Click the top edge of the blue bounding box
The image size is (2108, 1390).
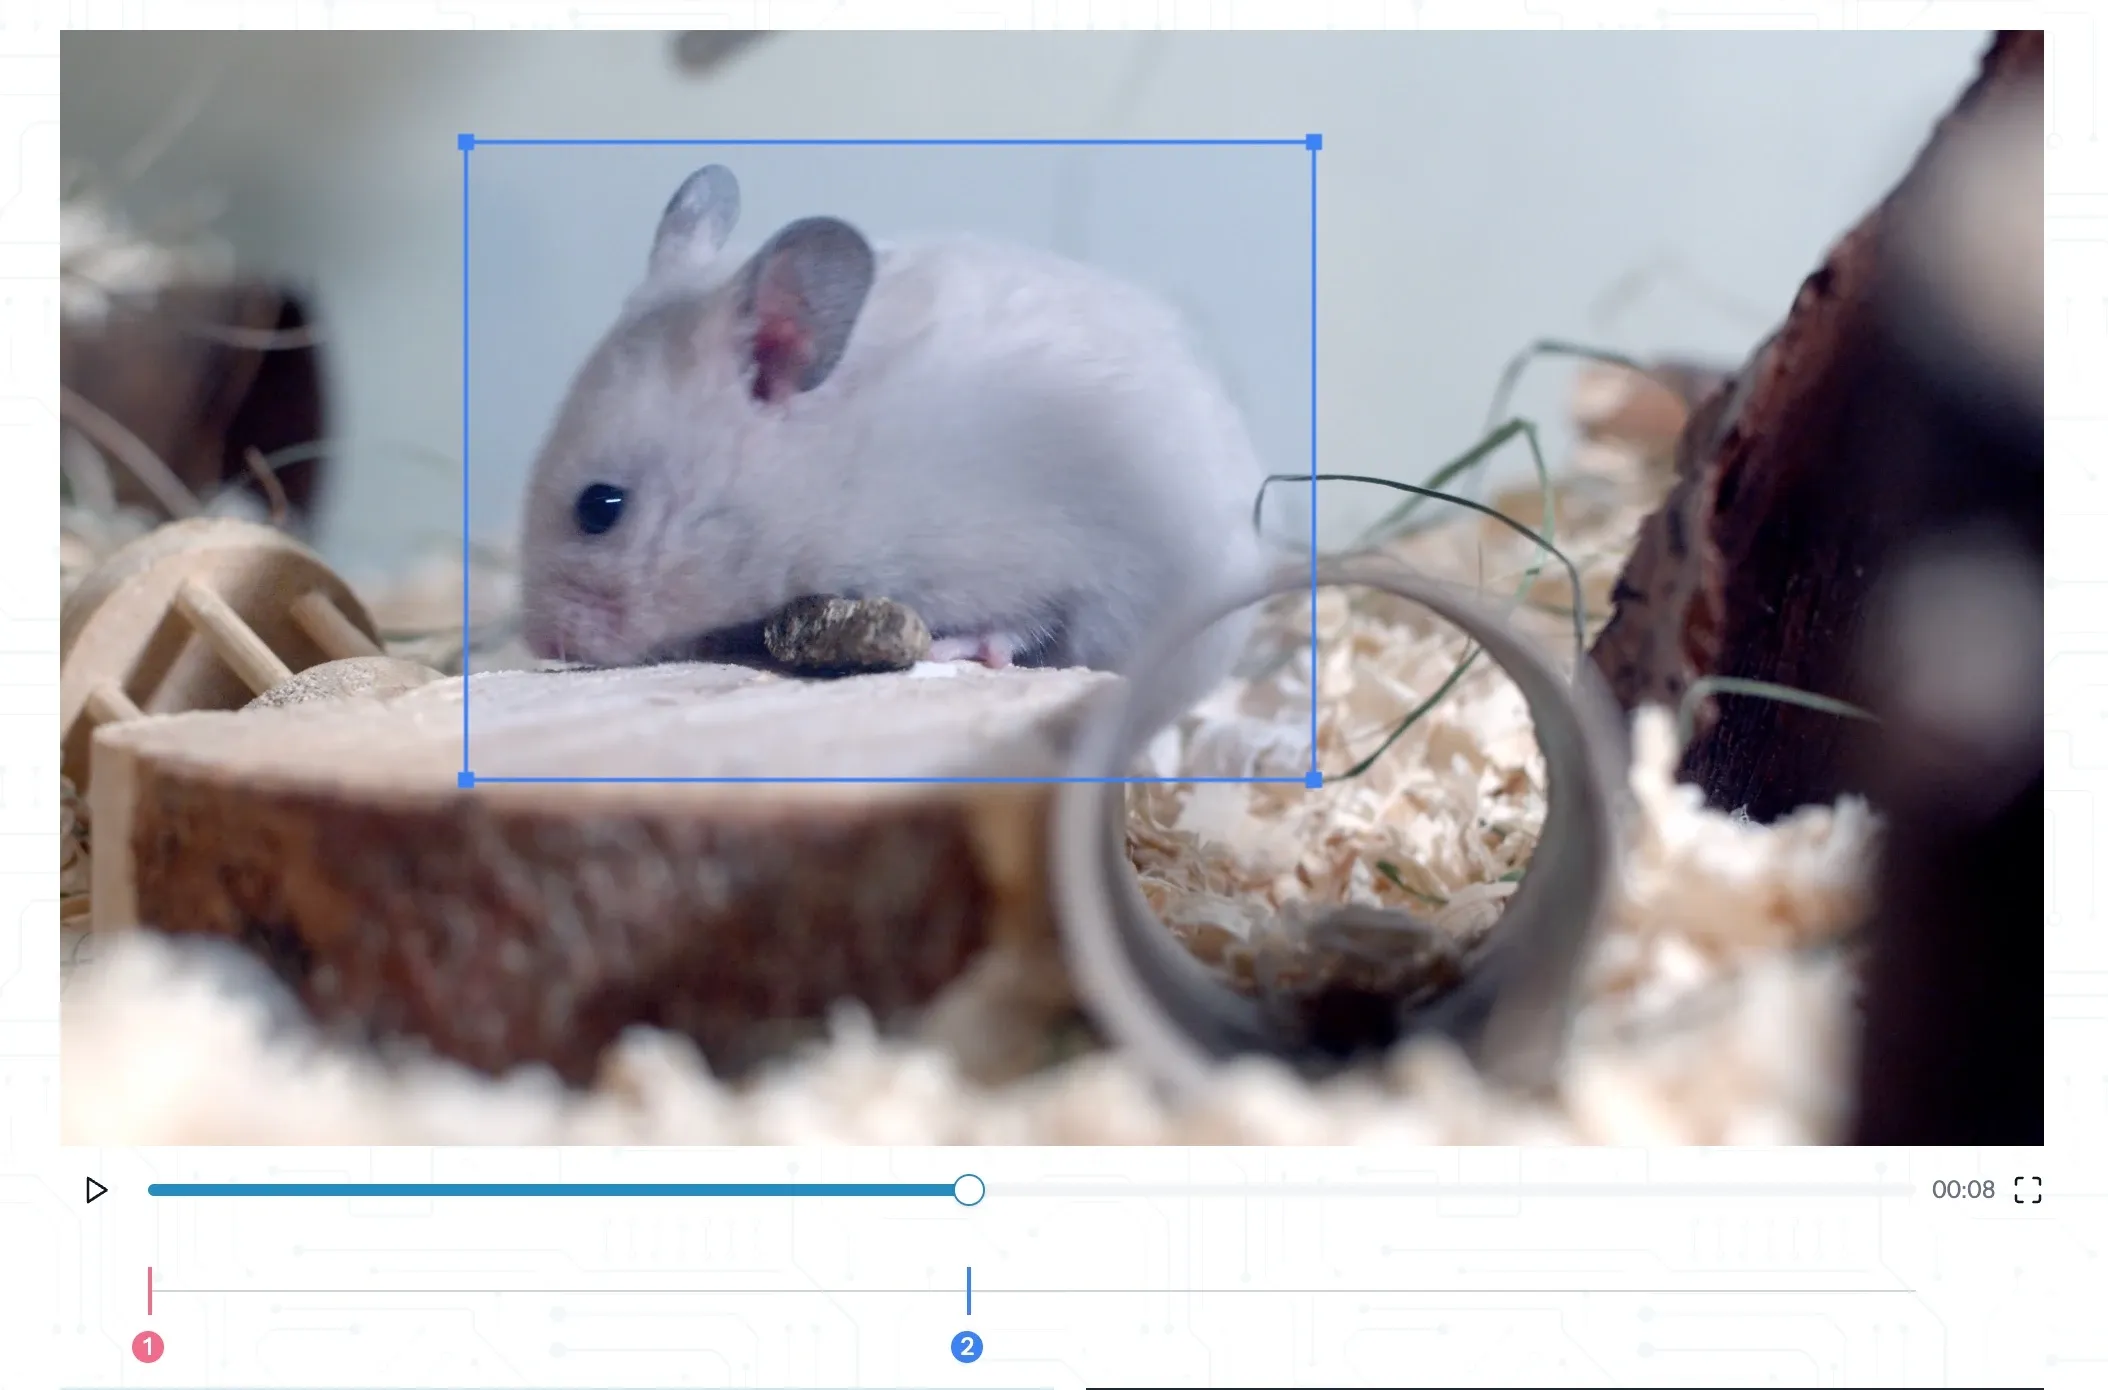890,143
